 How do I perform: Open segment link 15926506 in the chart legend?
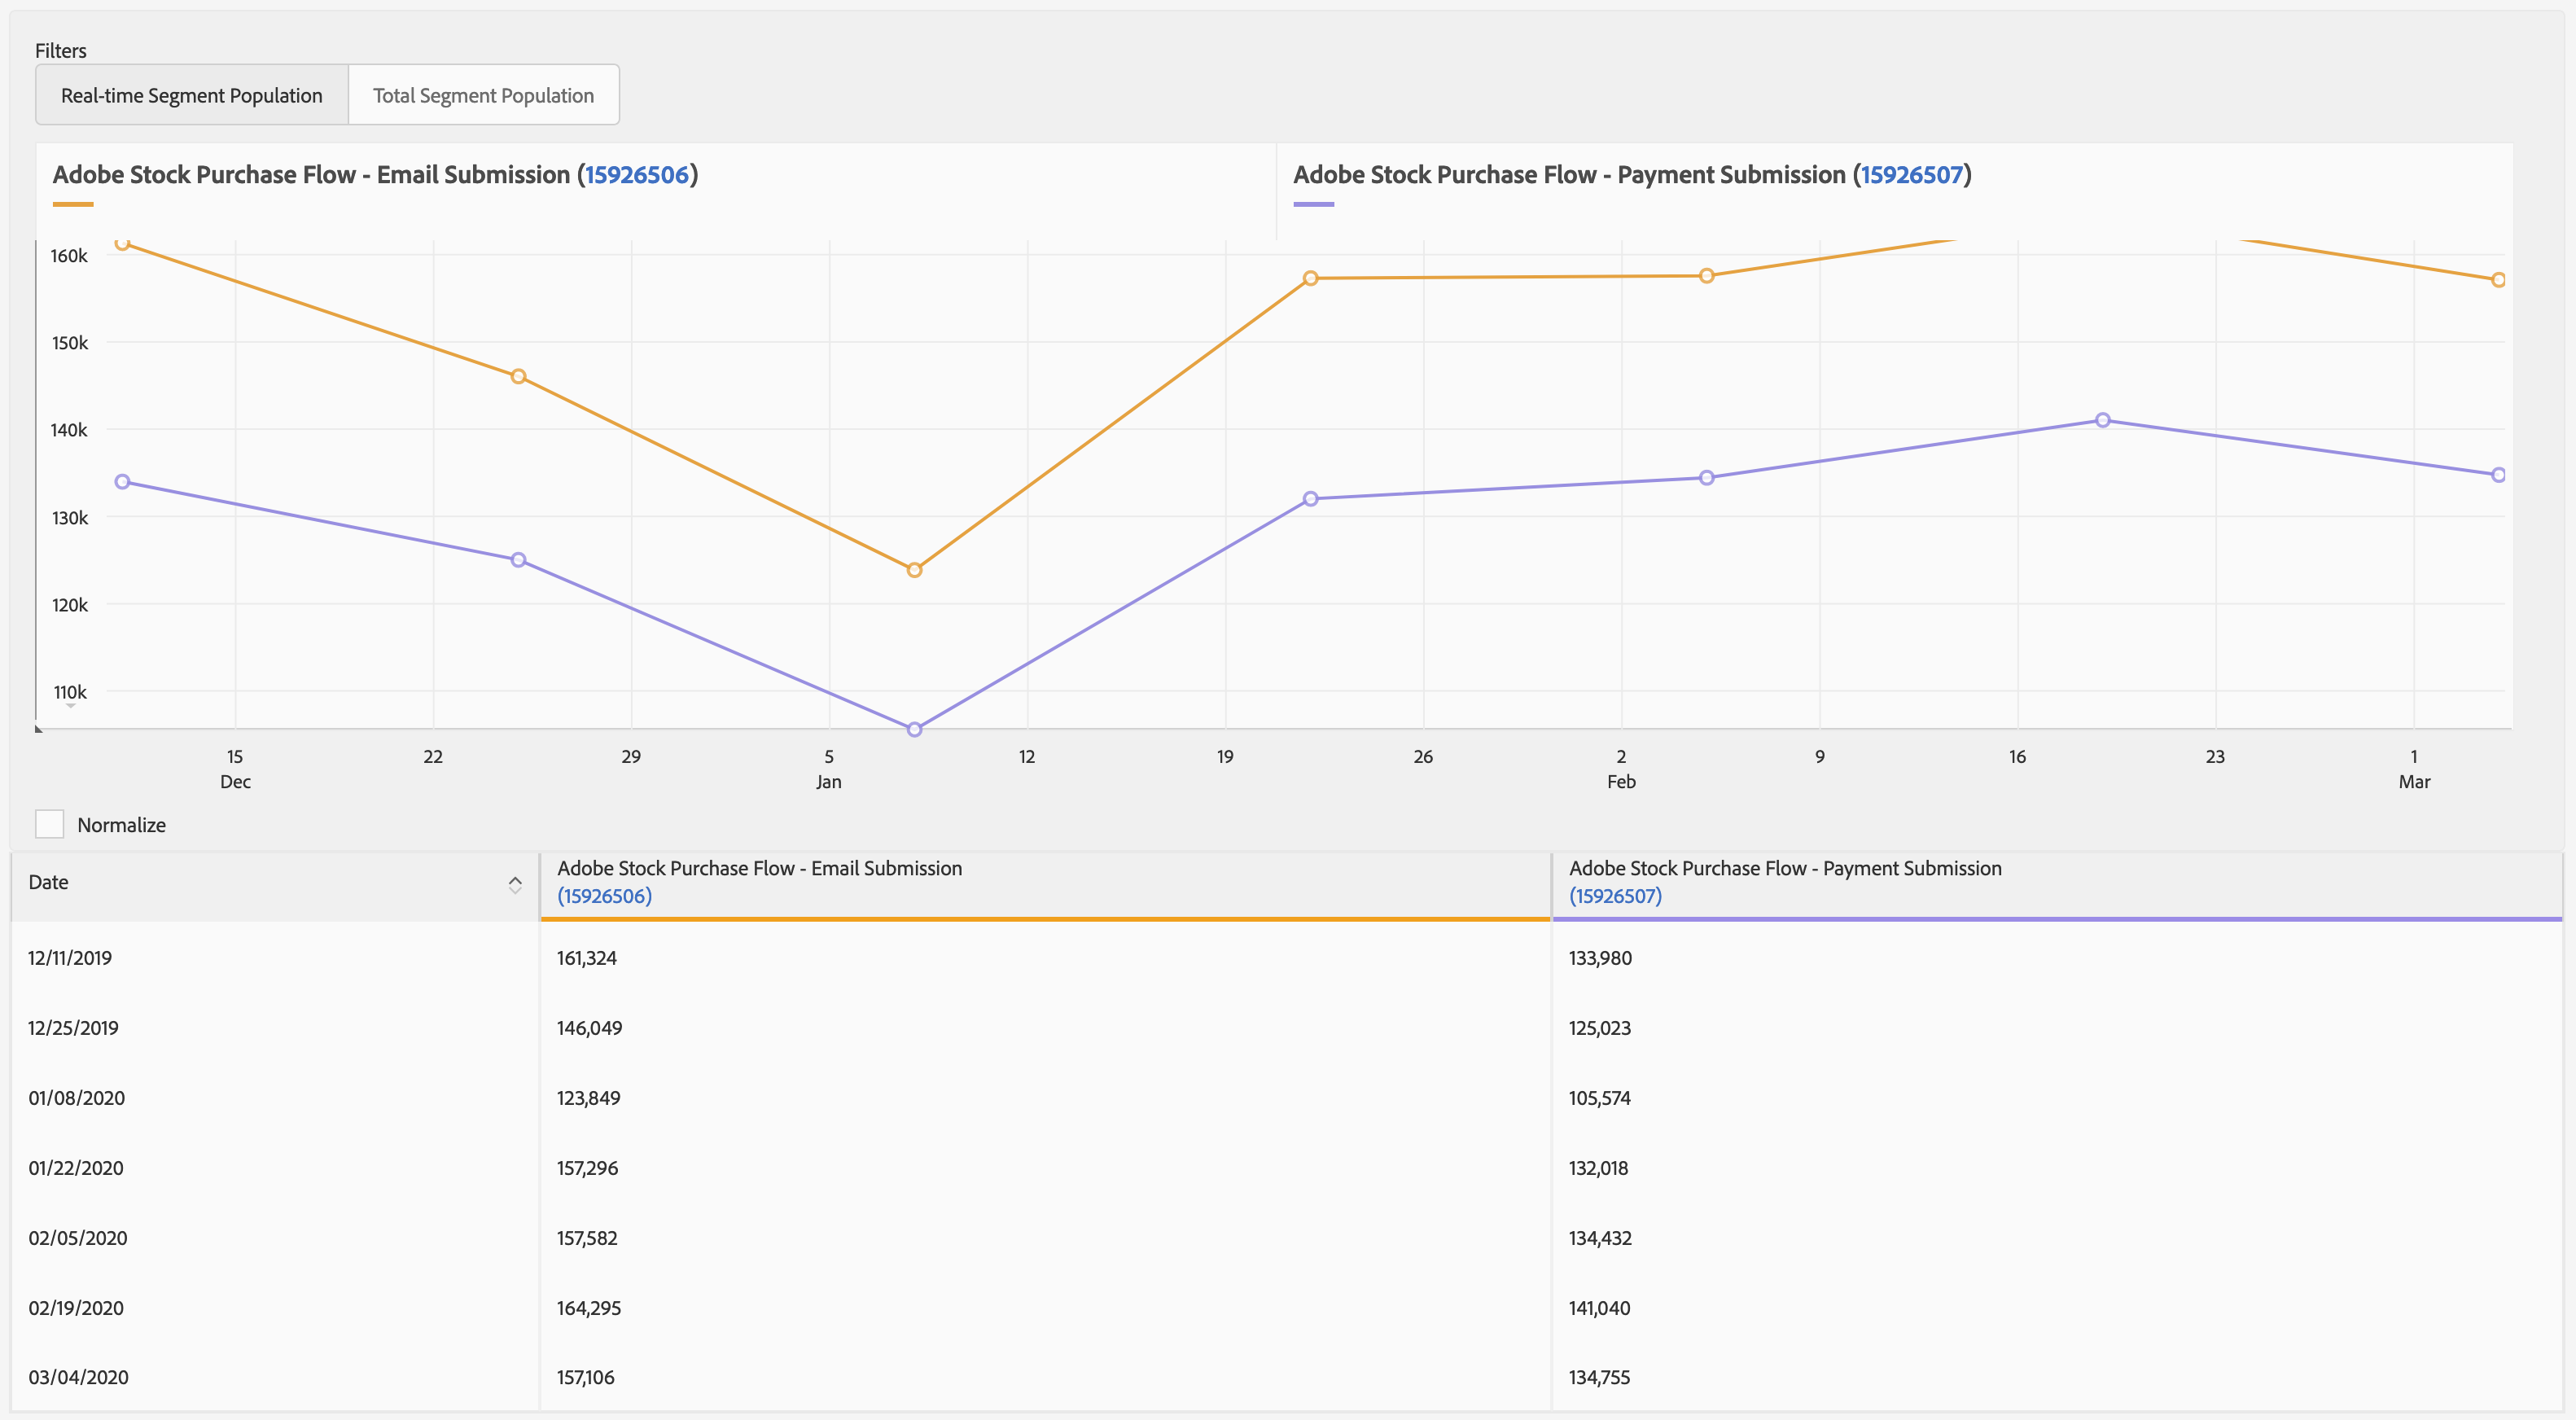tap(637, 175)
